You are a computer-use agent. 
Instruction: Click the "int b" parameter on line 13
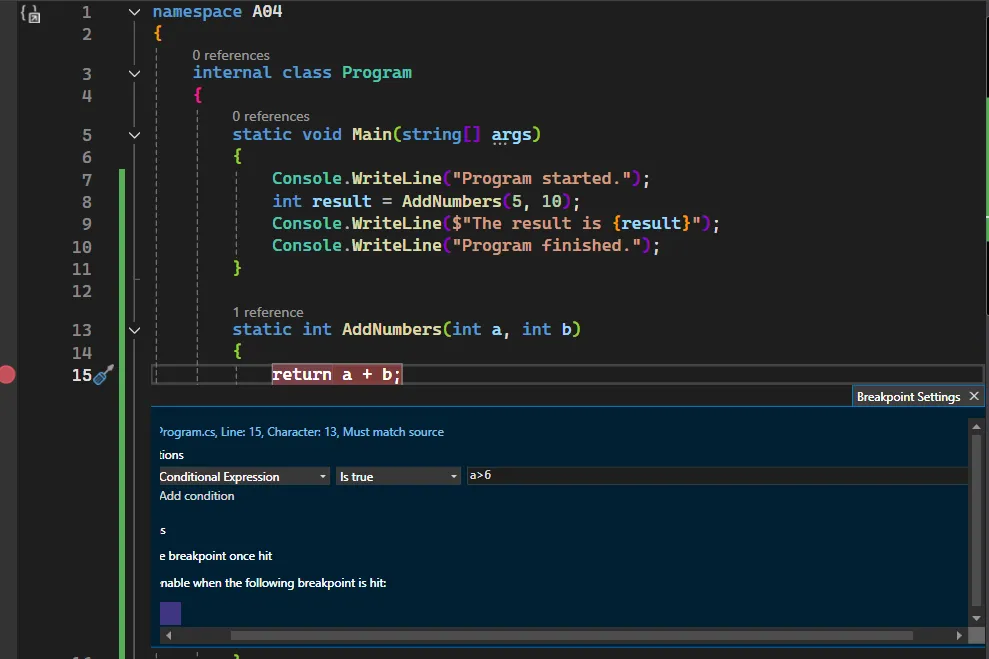pyautogui.click(x=547, y=329)
